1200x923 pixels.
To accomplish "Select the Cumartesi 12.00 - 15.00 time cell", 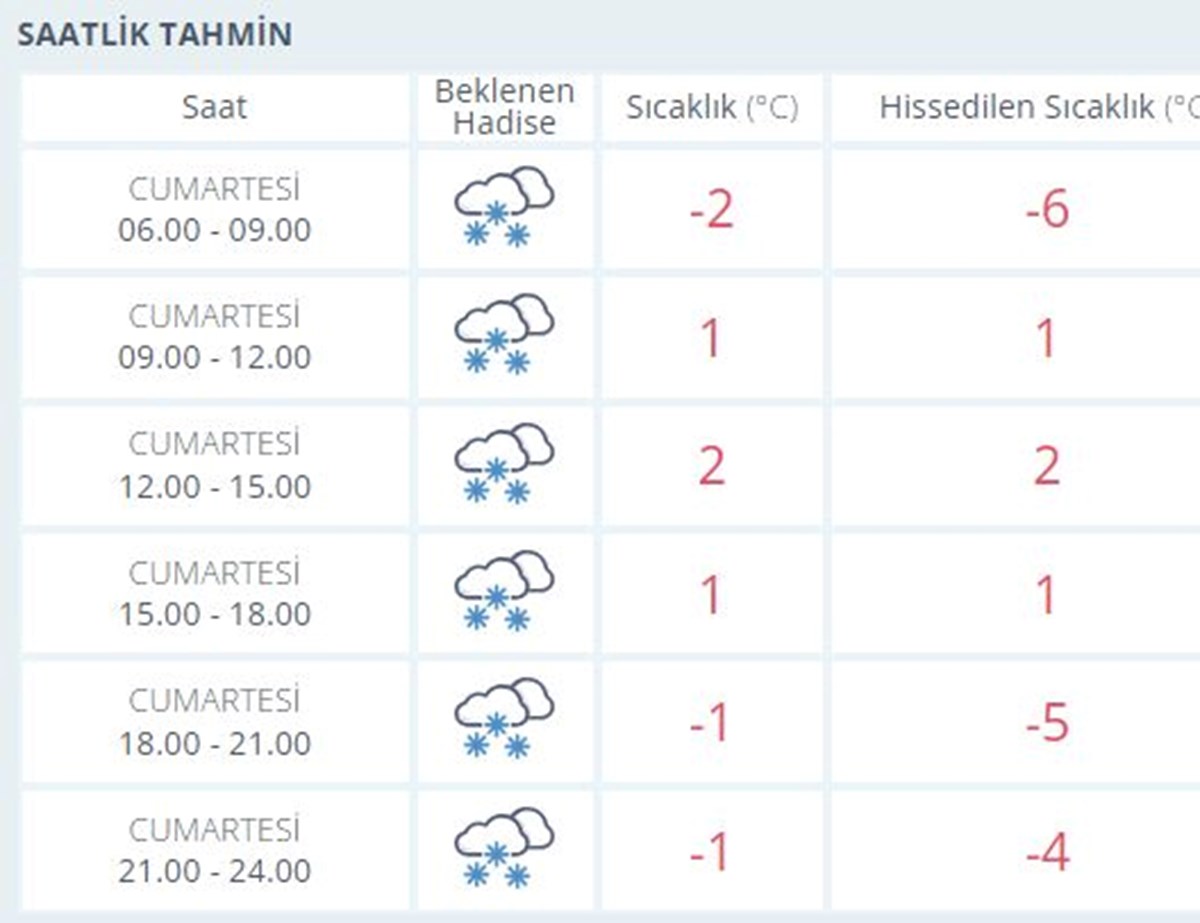I will click(x=214, y=466).
